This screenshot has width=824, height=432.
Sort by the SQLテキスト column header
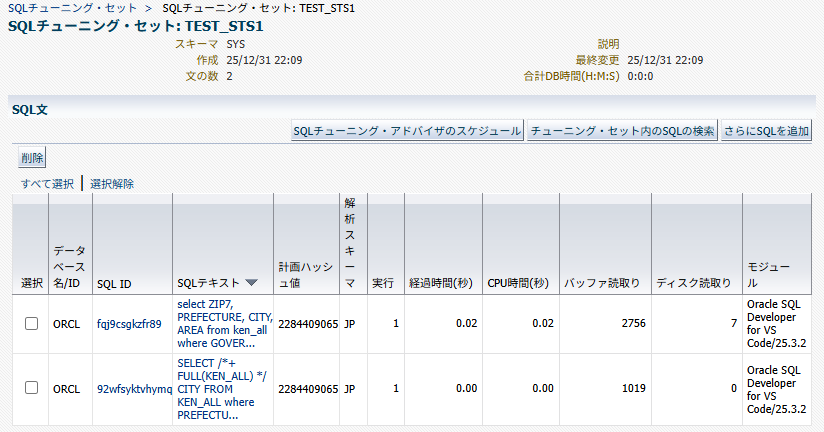208,283
